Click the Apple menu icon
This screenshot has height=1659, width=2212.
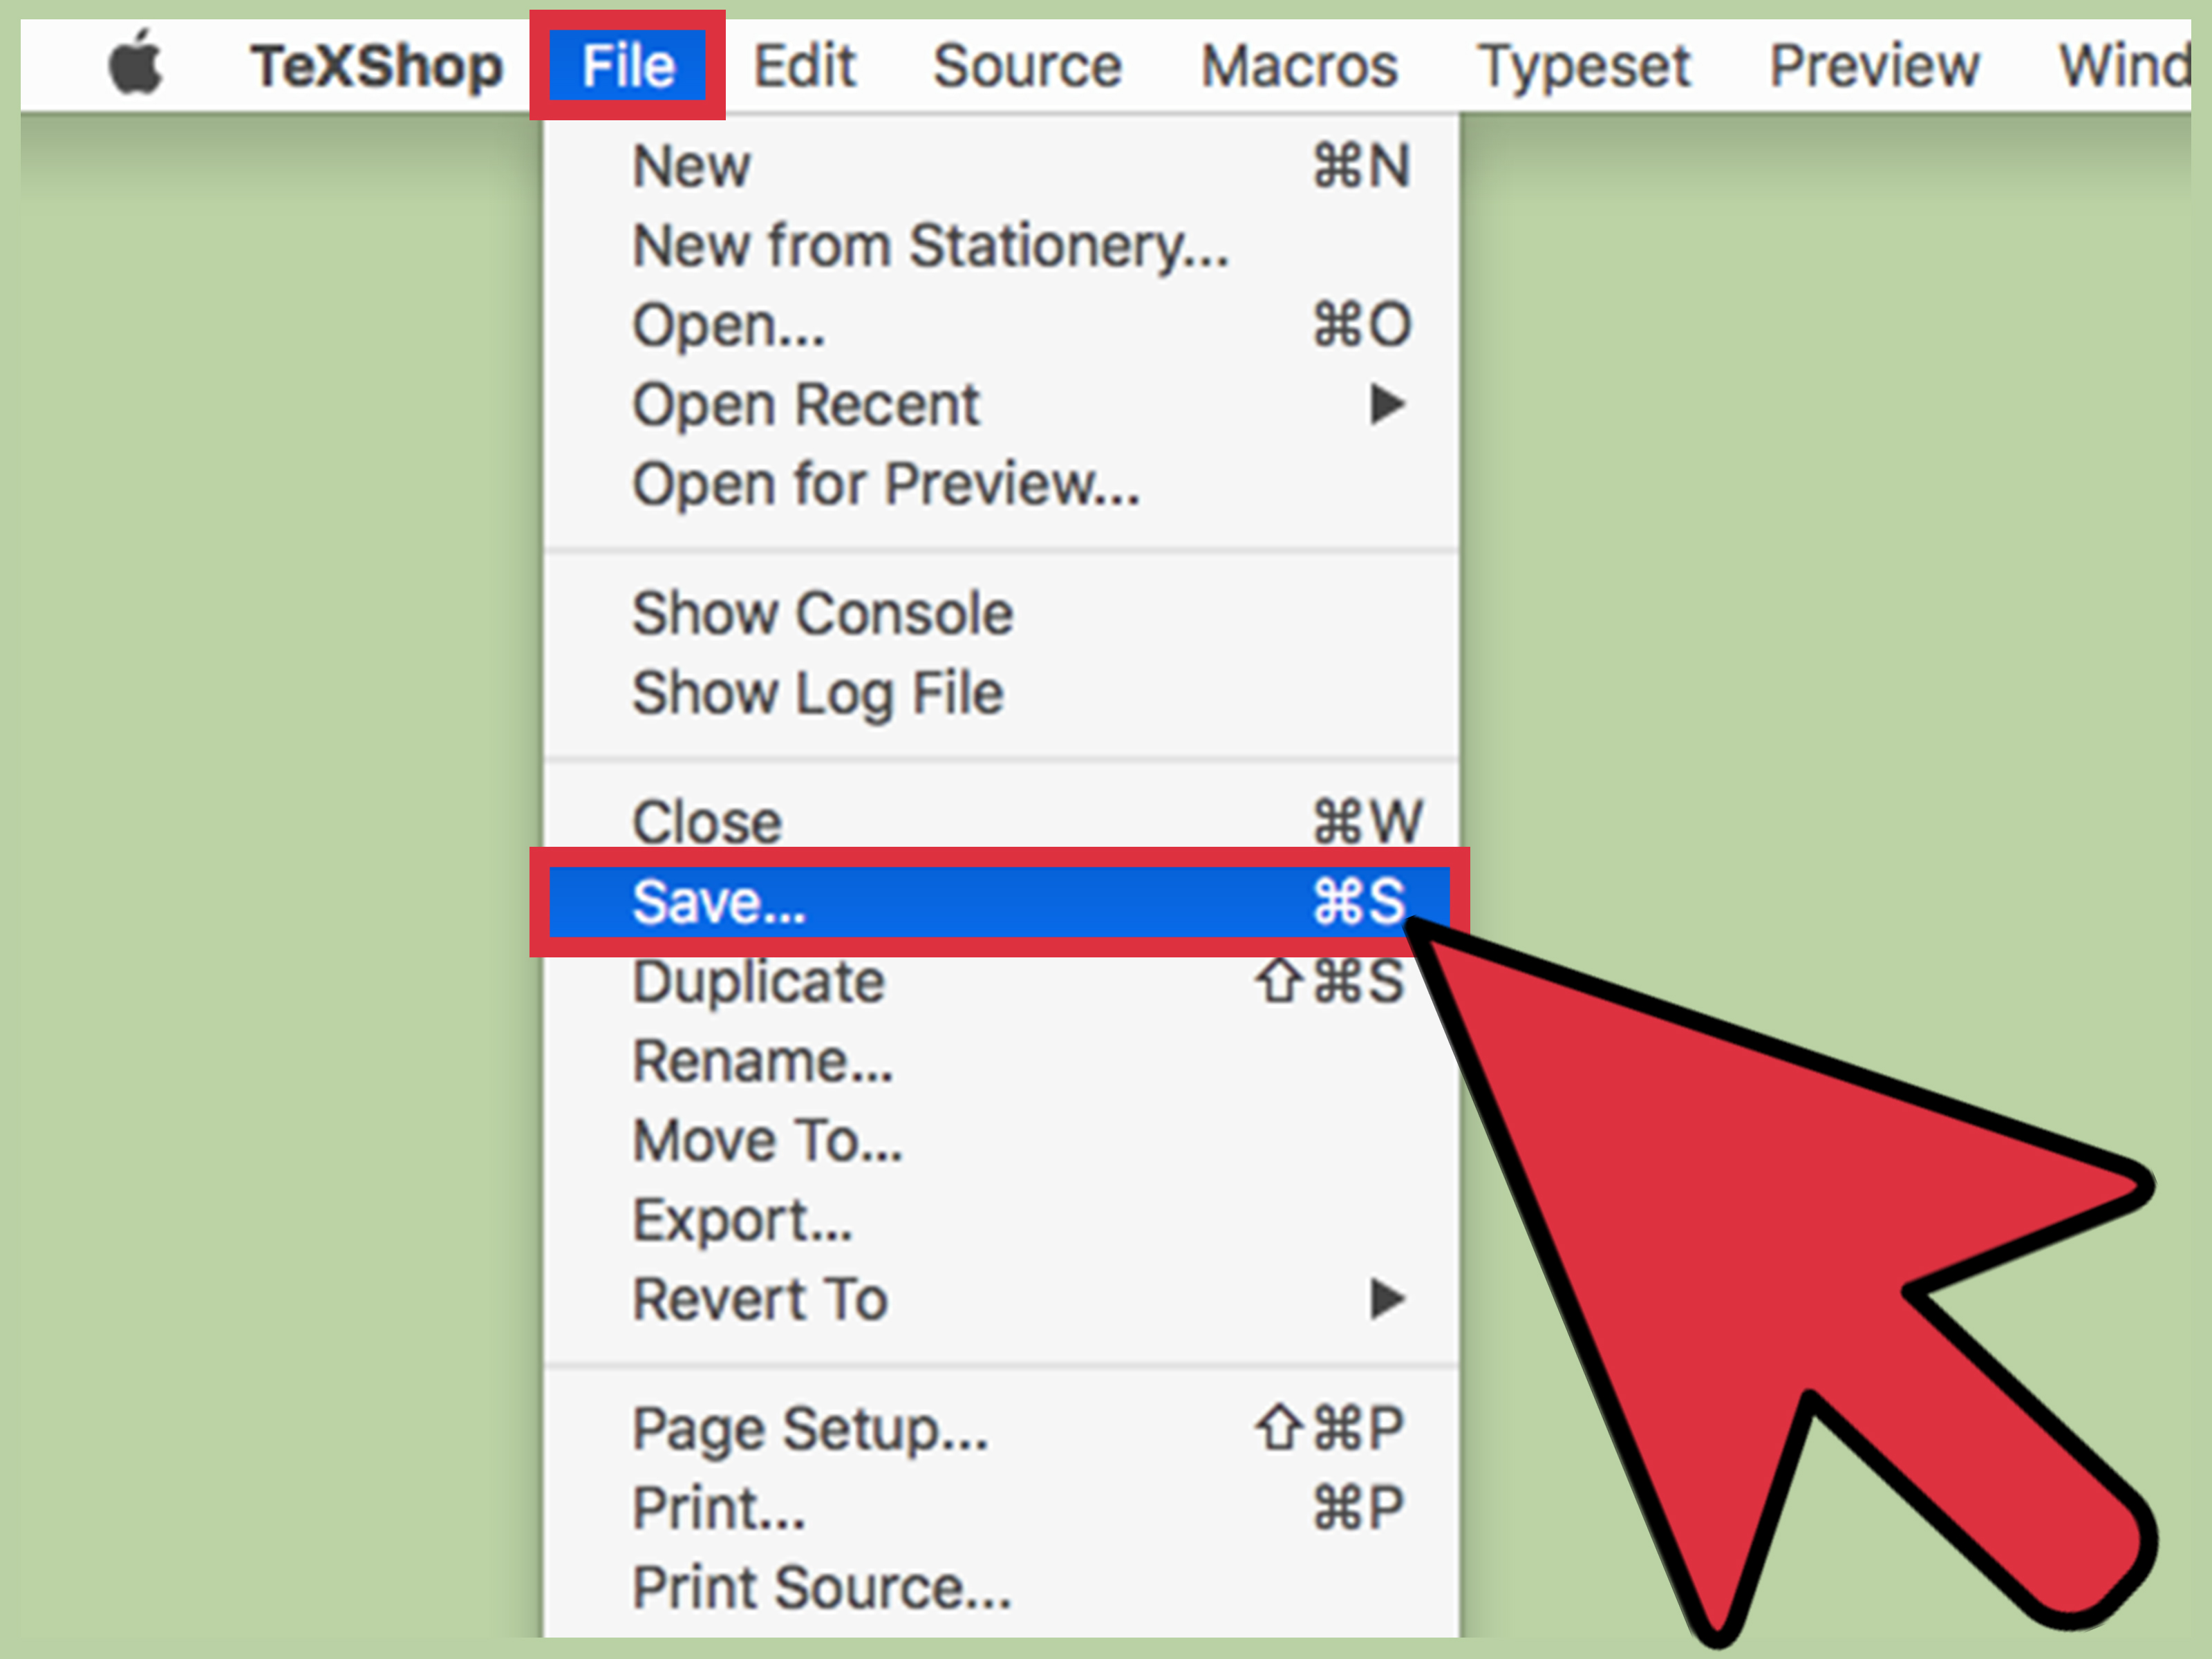pyautogui.click(x=104, y=38)
